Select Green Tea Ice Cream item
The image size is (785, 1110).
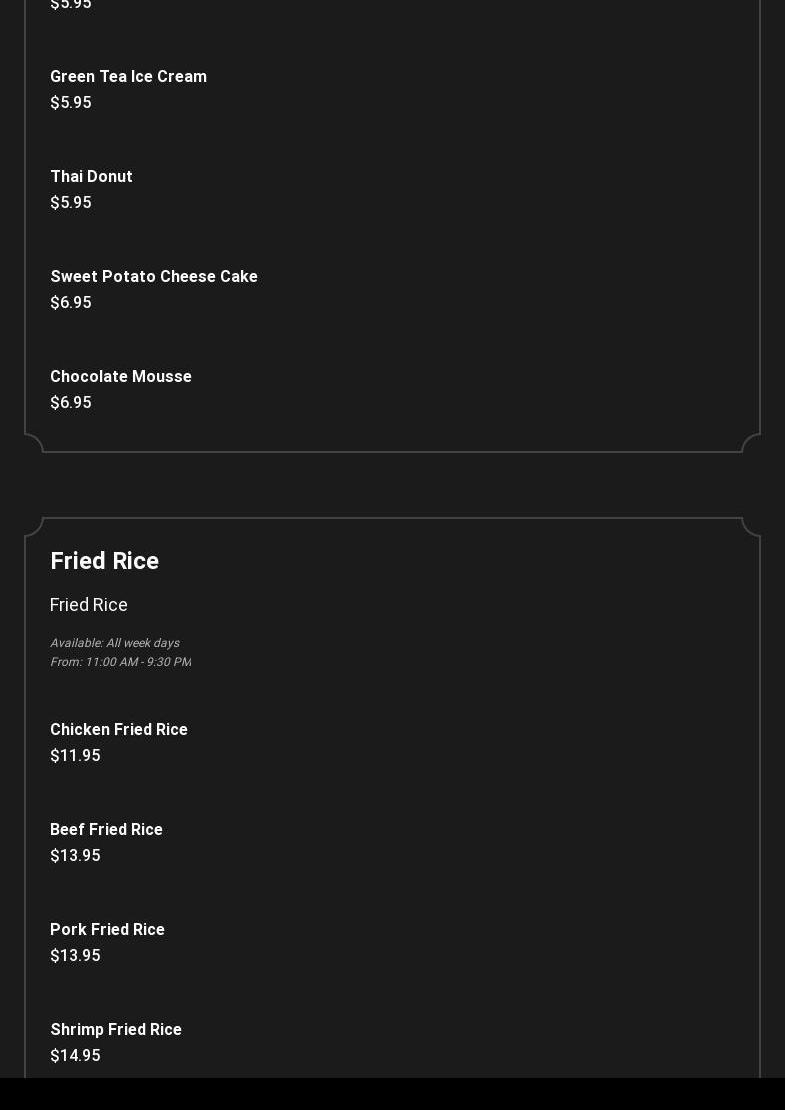pos(128,76)
